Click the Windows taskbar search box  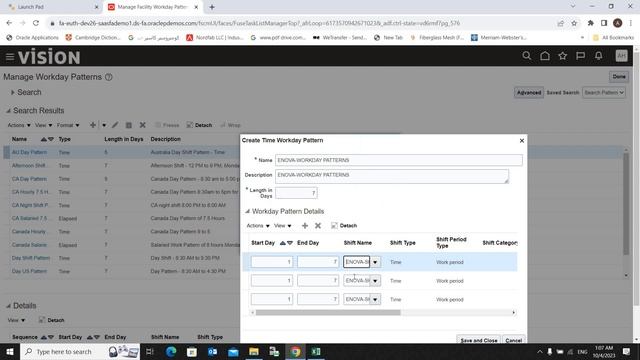(x=80, y=351)
